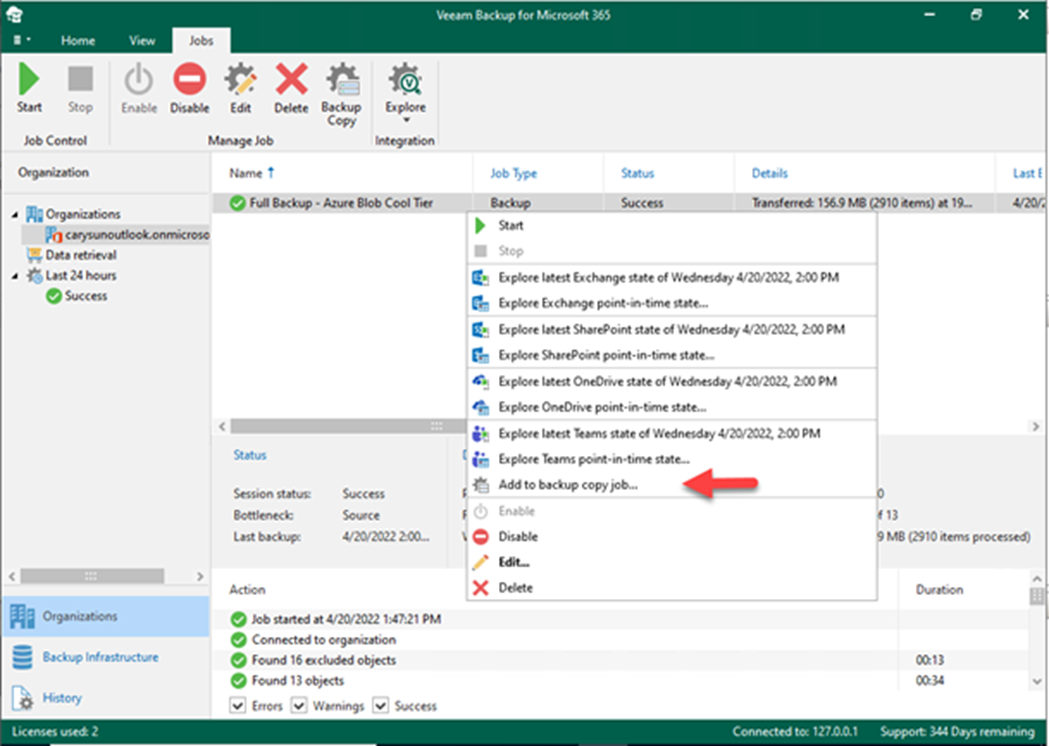Open the History navigation pane
1049x746 pixels.
(x=106, y=698)
